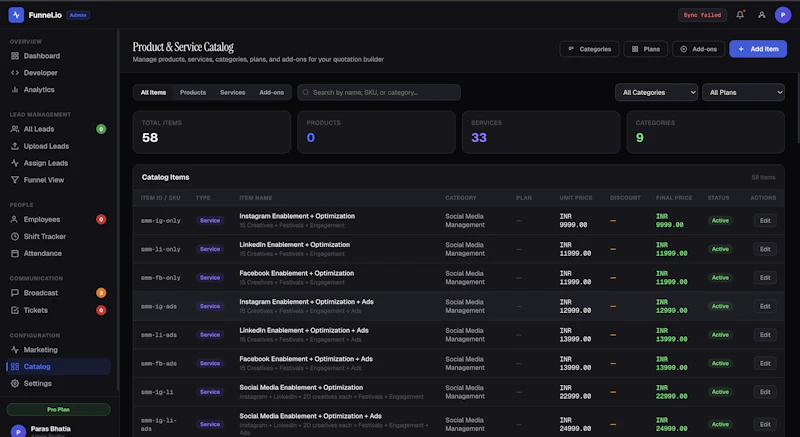The width and height of the screenshot is (800, 437).
Task: Edit the smm-ig-li item
Action: pyautogui.click(x=765, y=392)
